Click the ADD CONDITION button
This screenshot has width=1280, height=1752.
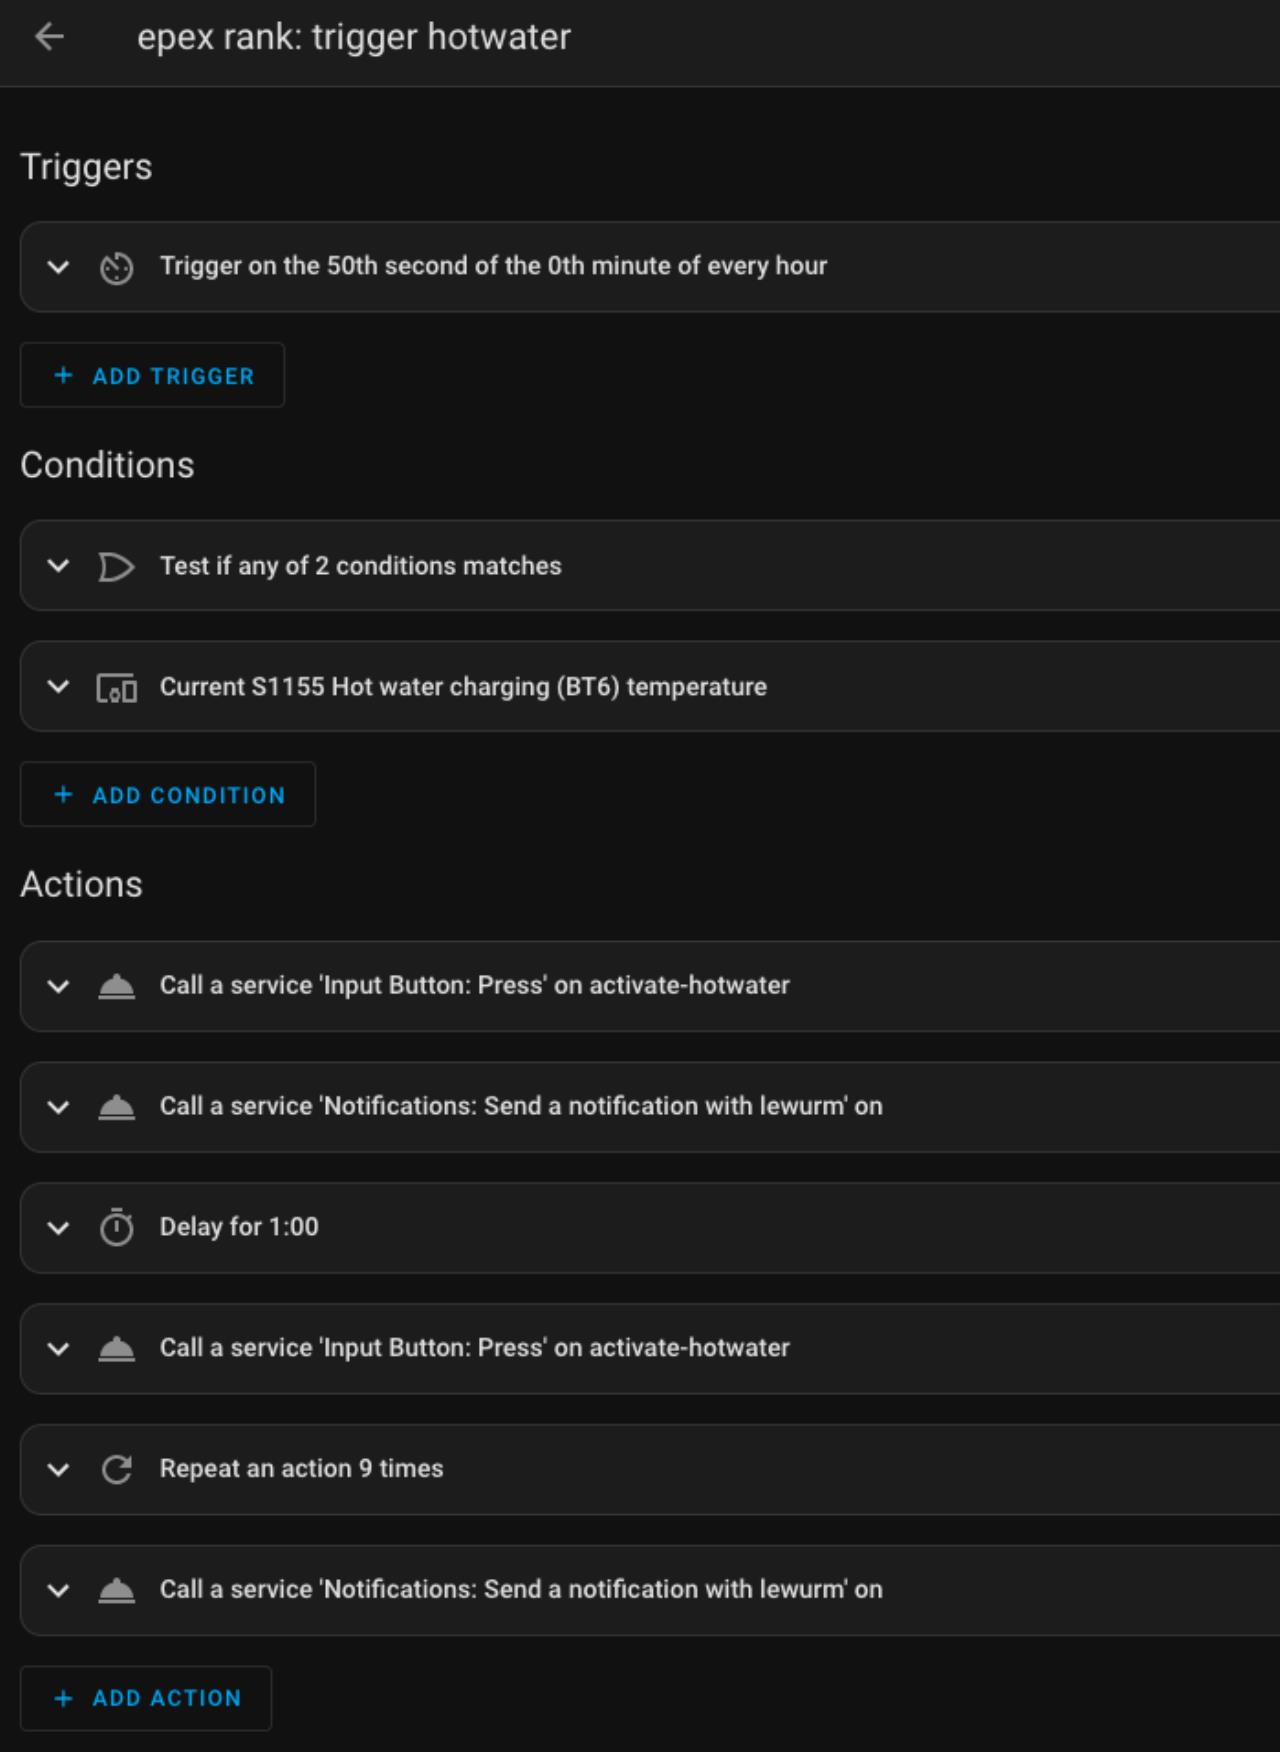point(168,794)
